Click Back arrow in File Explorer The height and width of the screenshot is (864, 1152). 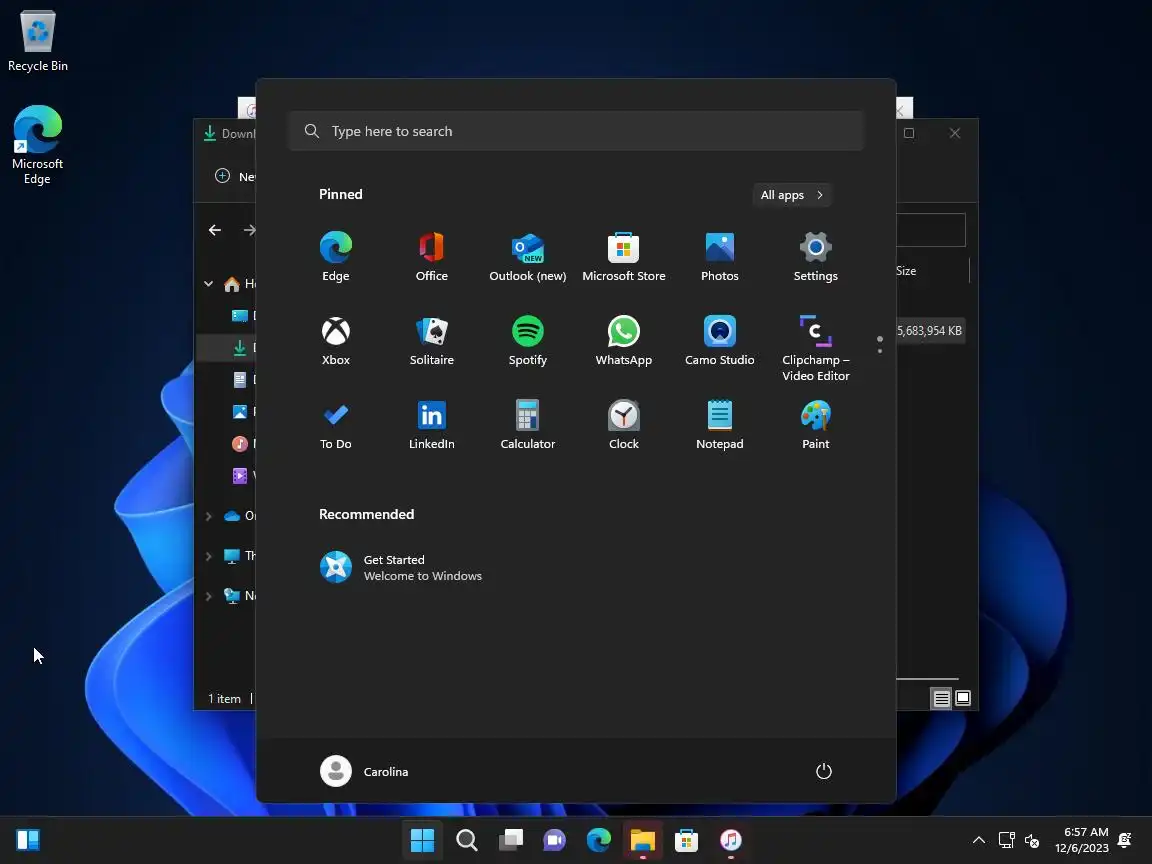[x=215, y=230]
